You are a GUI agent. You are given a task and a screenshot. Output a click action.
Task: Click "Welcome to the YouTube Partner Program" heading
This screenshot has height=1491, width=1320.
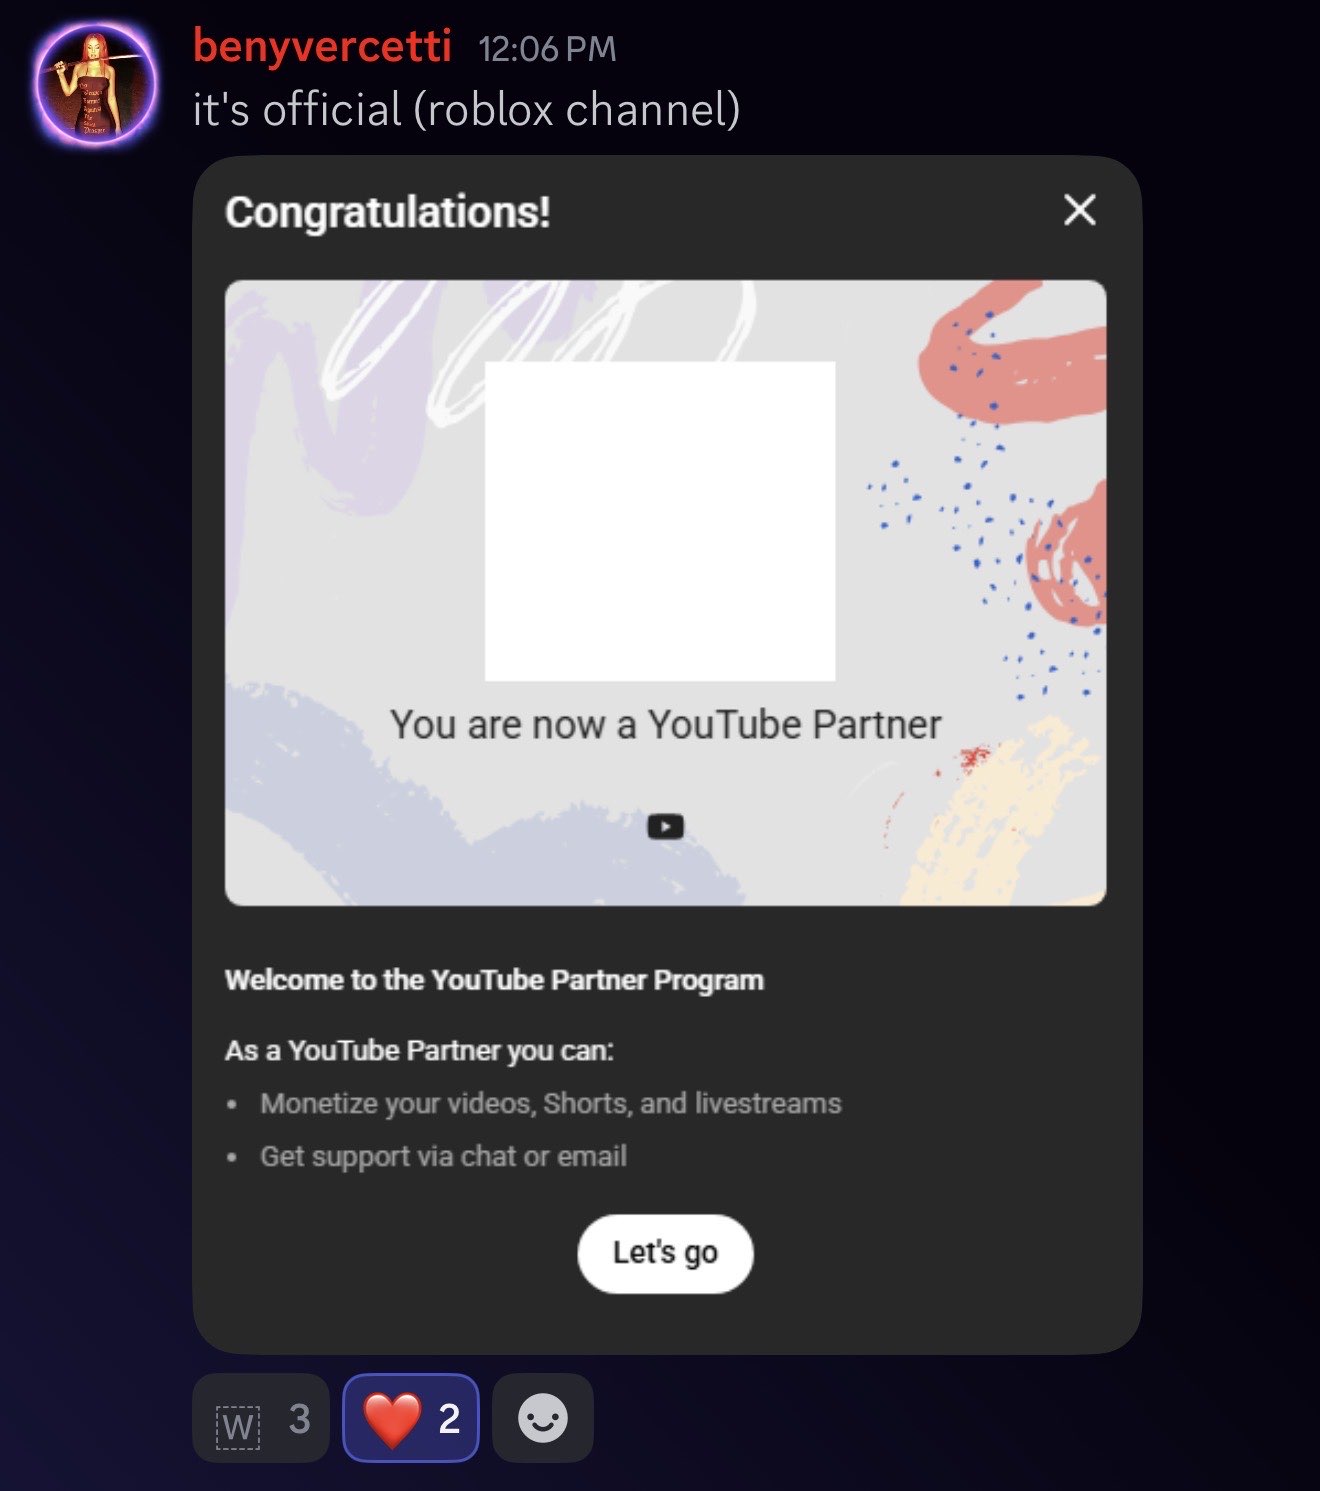click(x=494, y=980)
